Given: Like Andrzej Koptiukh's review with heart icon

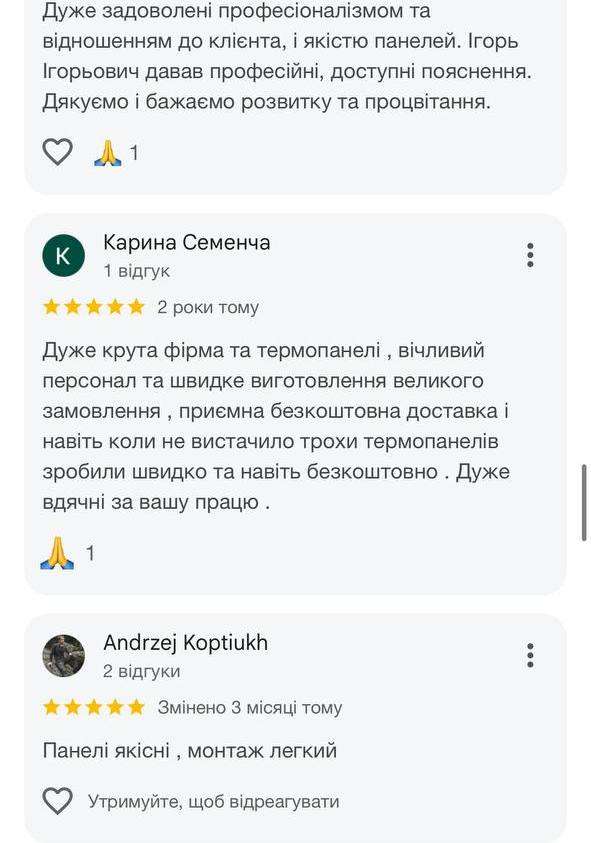Looking at the screenshot, I should (58, 801).
